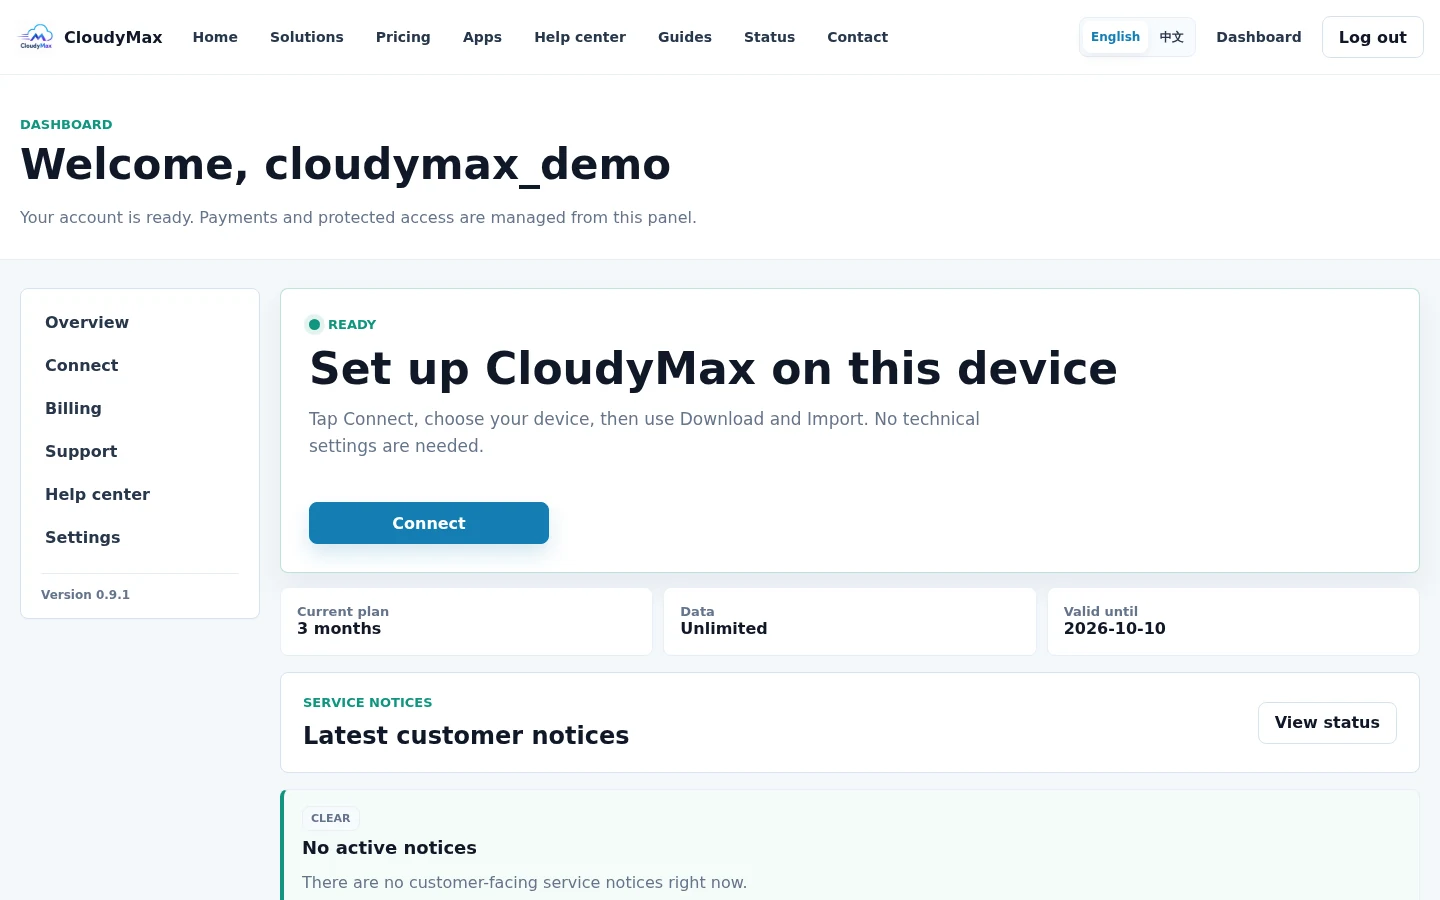Open Status in the top navigation
1440x900 pixels.
click(x=769, y=37)
